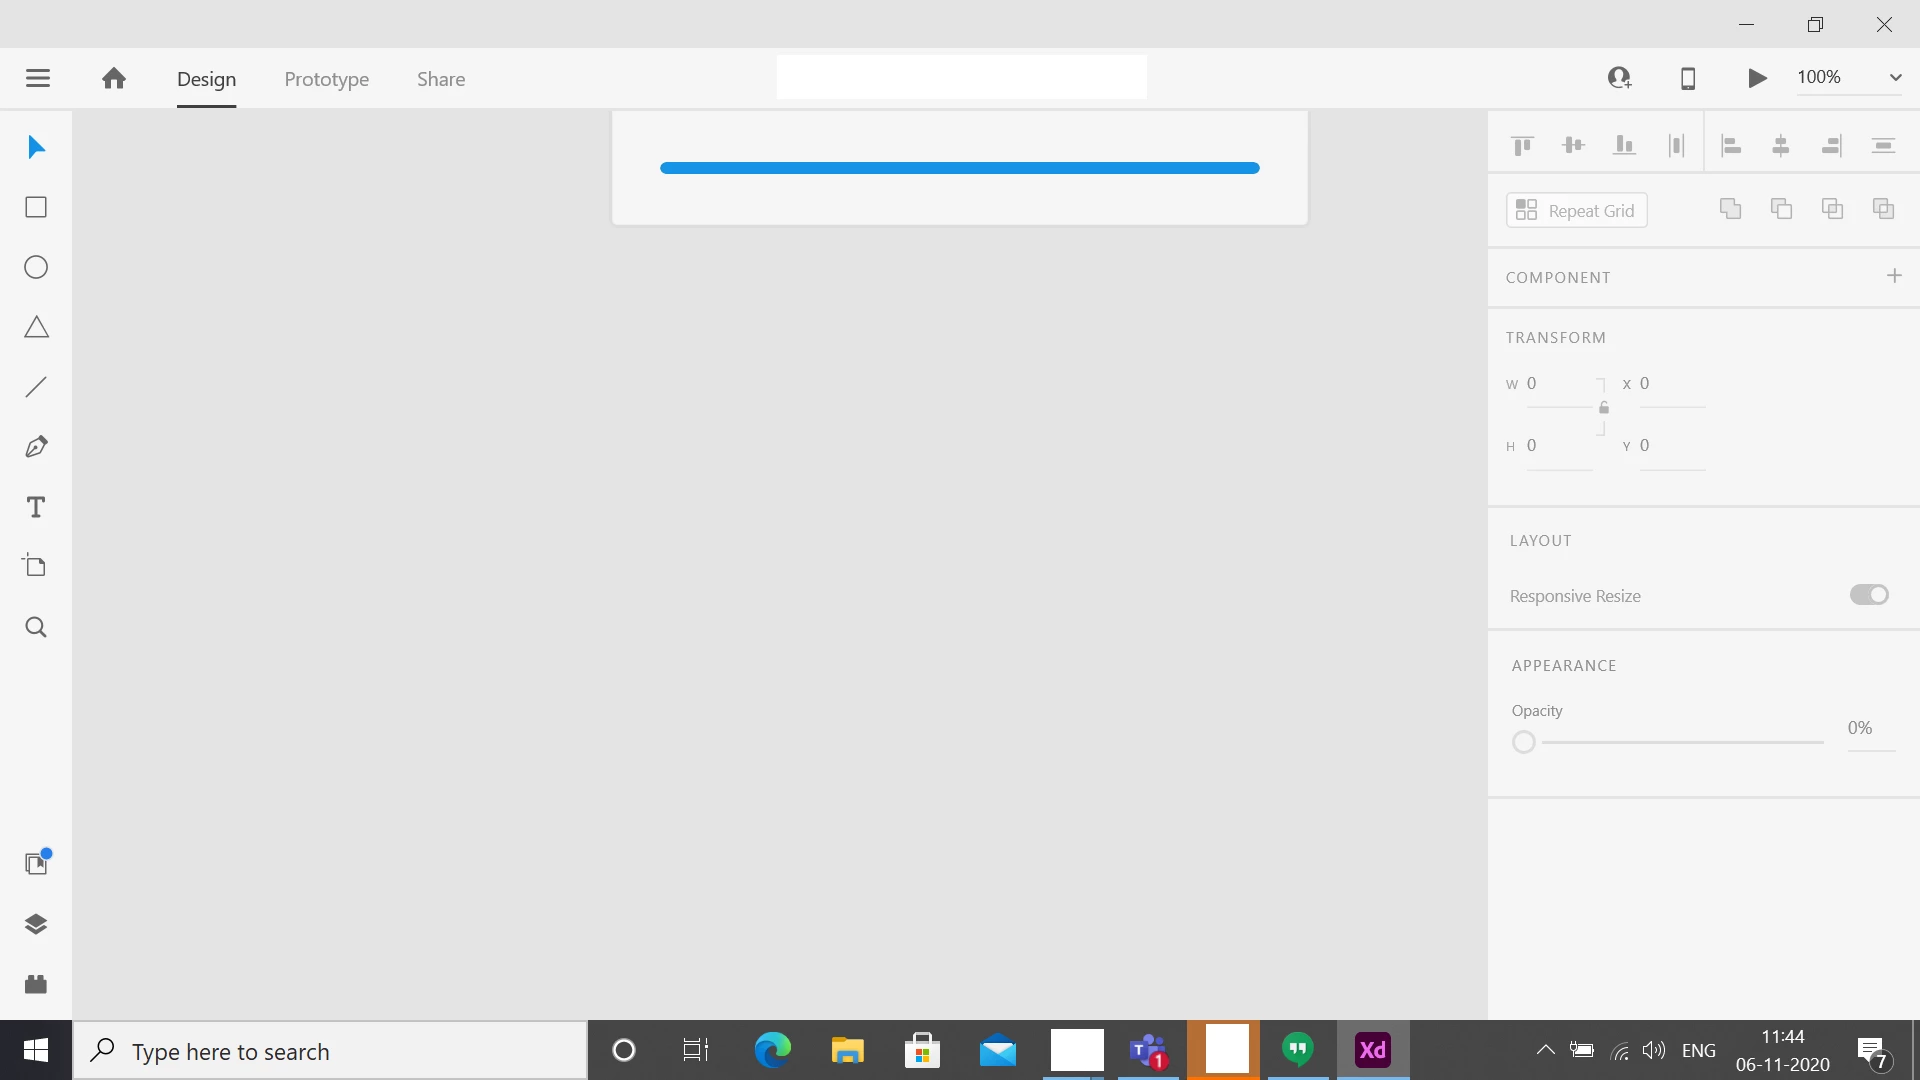Screen dimensions: 1920x1080
Task: Add a component with plus icon
Action: coord(1894,276)
